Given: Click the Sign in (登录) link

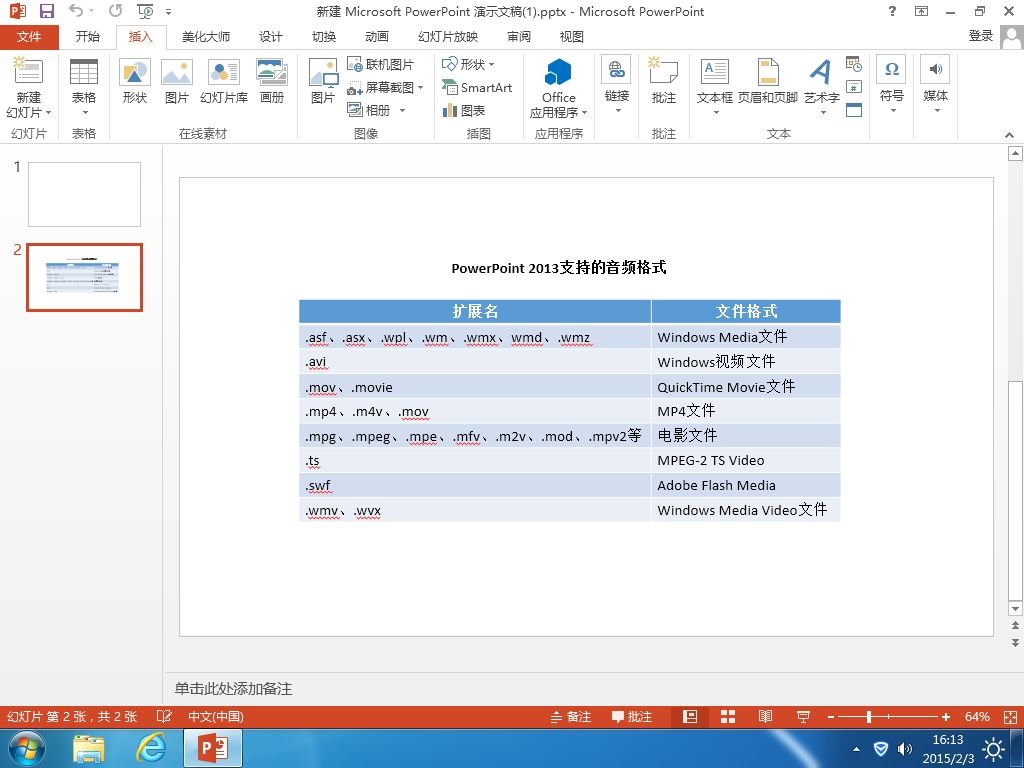Looking at the screenshot, I should (981, 36).
